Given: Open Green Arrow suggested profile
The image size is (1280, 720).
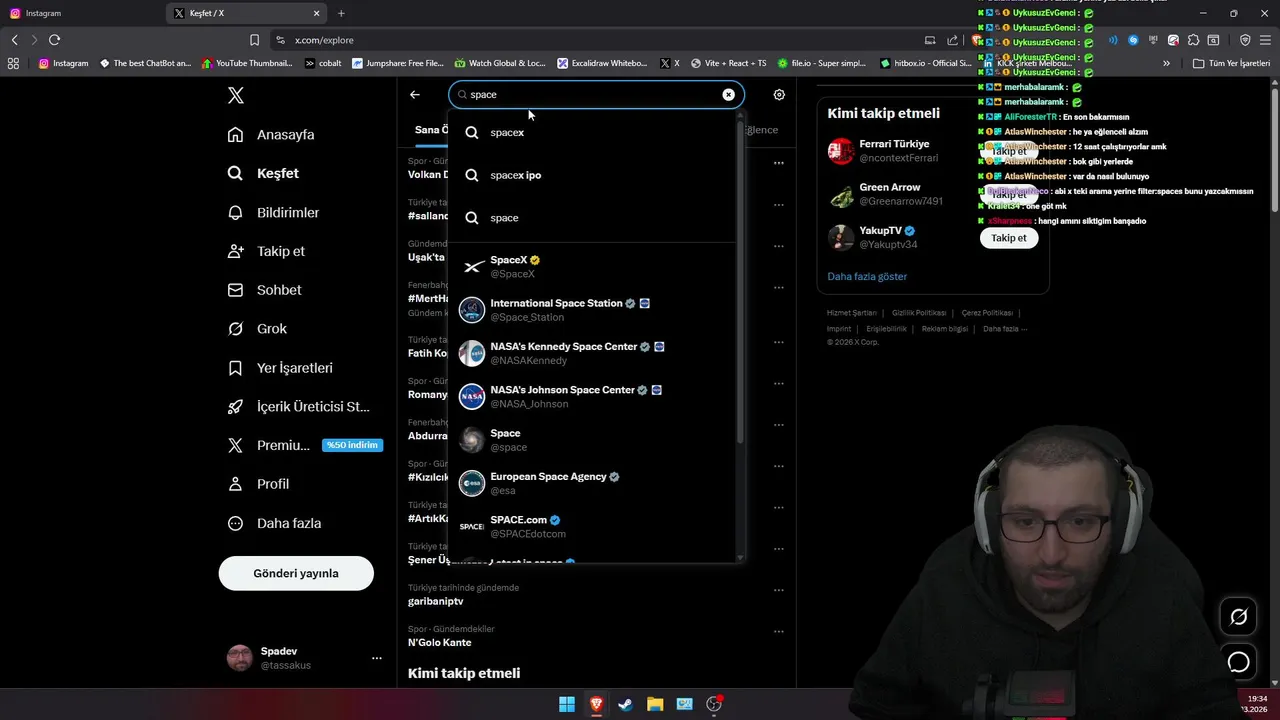Looking at the screenshot, I should (x=890, y=187).
